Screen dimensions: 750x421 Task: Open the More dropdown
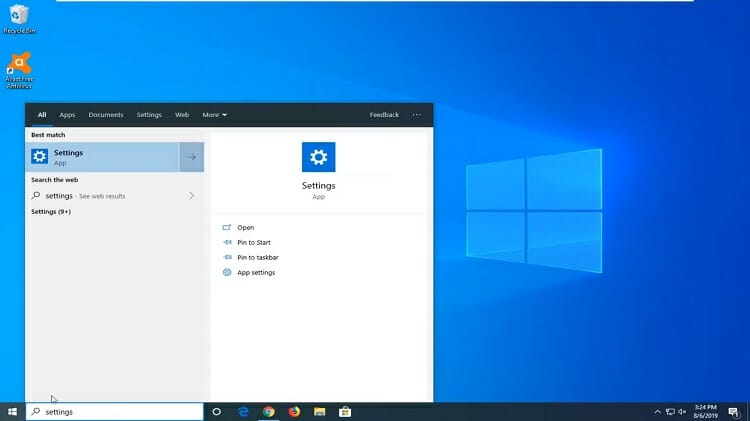click(x=214, y=115)
